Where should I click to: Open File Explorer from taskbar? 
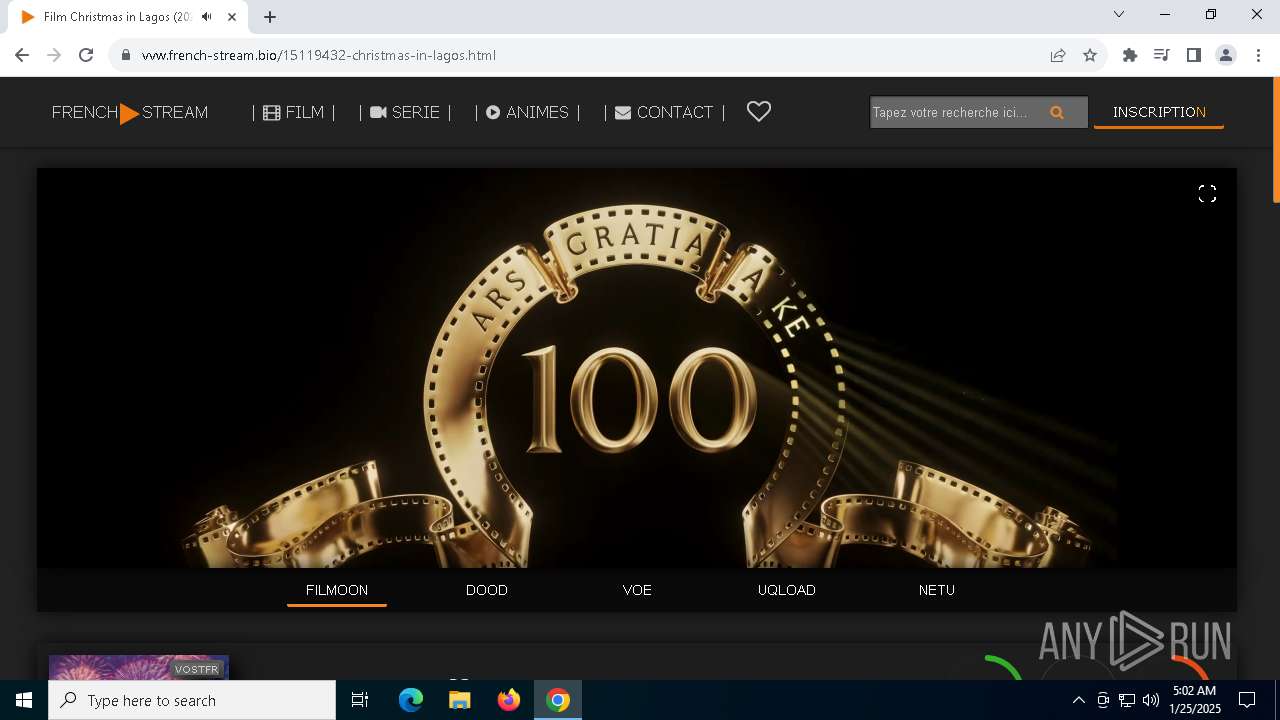click(x=460, y=700)
